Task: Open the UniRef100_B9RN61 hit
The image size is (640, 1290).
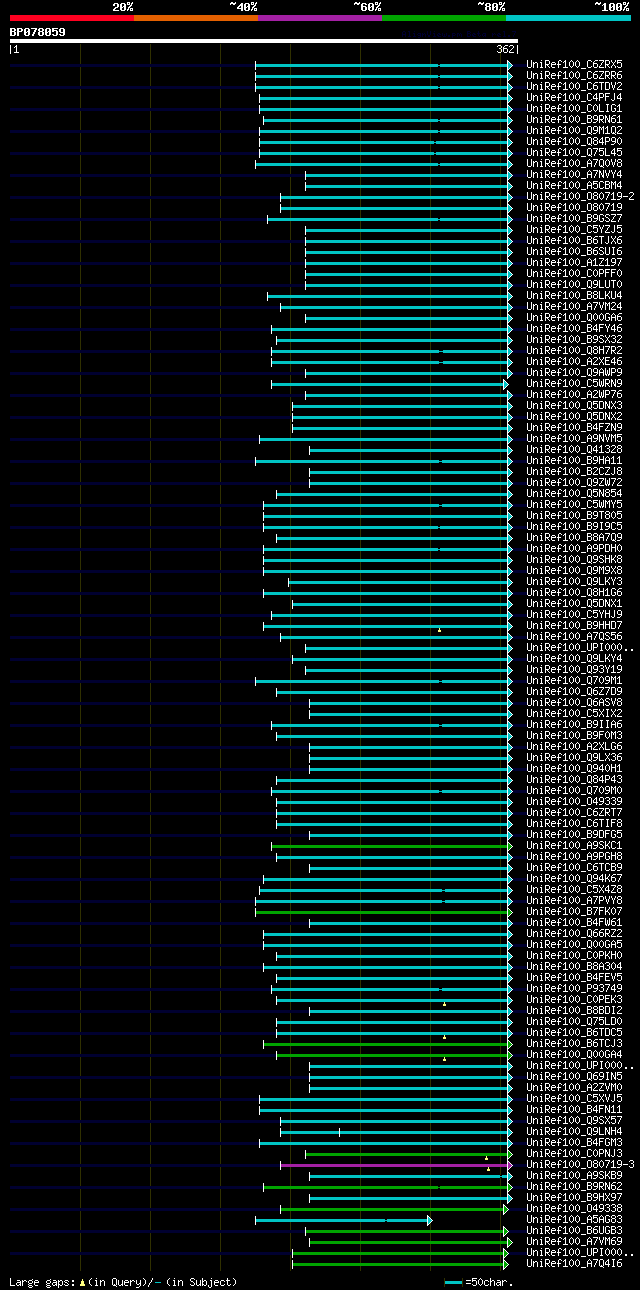Action: [x=574, y=119]
